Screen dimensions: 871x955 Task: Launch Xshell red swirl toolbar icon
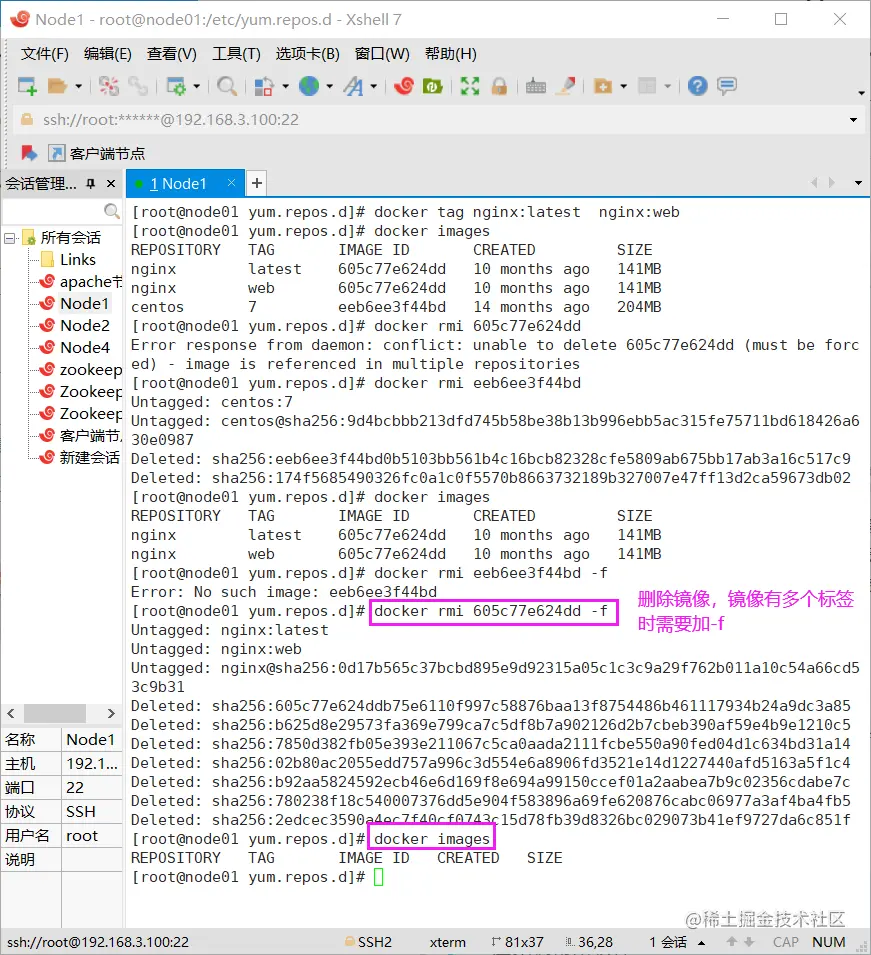[404, 86]
